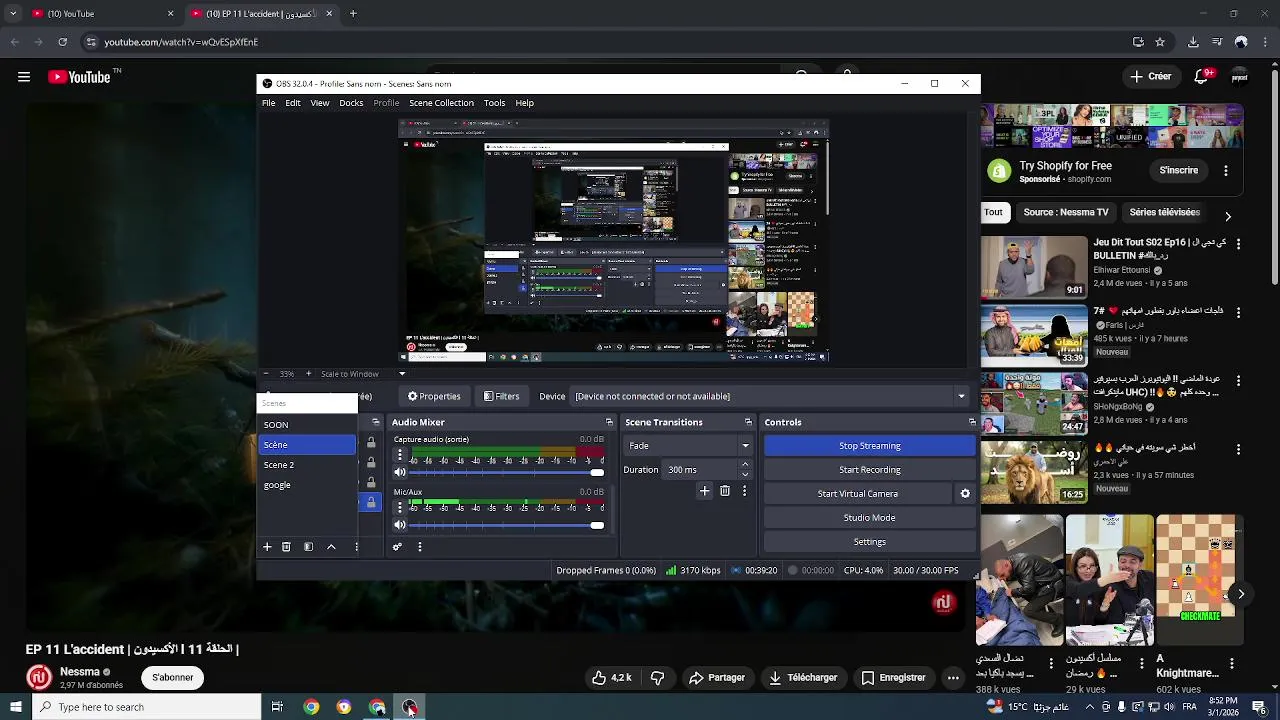Image resolution: width=1280 pixels, height=720 pixels.
Task: Mute Capture audio (sortie) speaker icon
Action: (400, 472)
